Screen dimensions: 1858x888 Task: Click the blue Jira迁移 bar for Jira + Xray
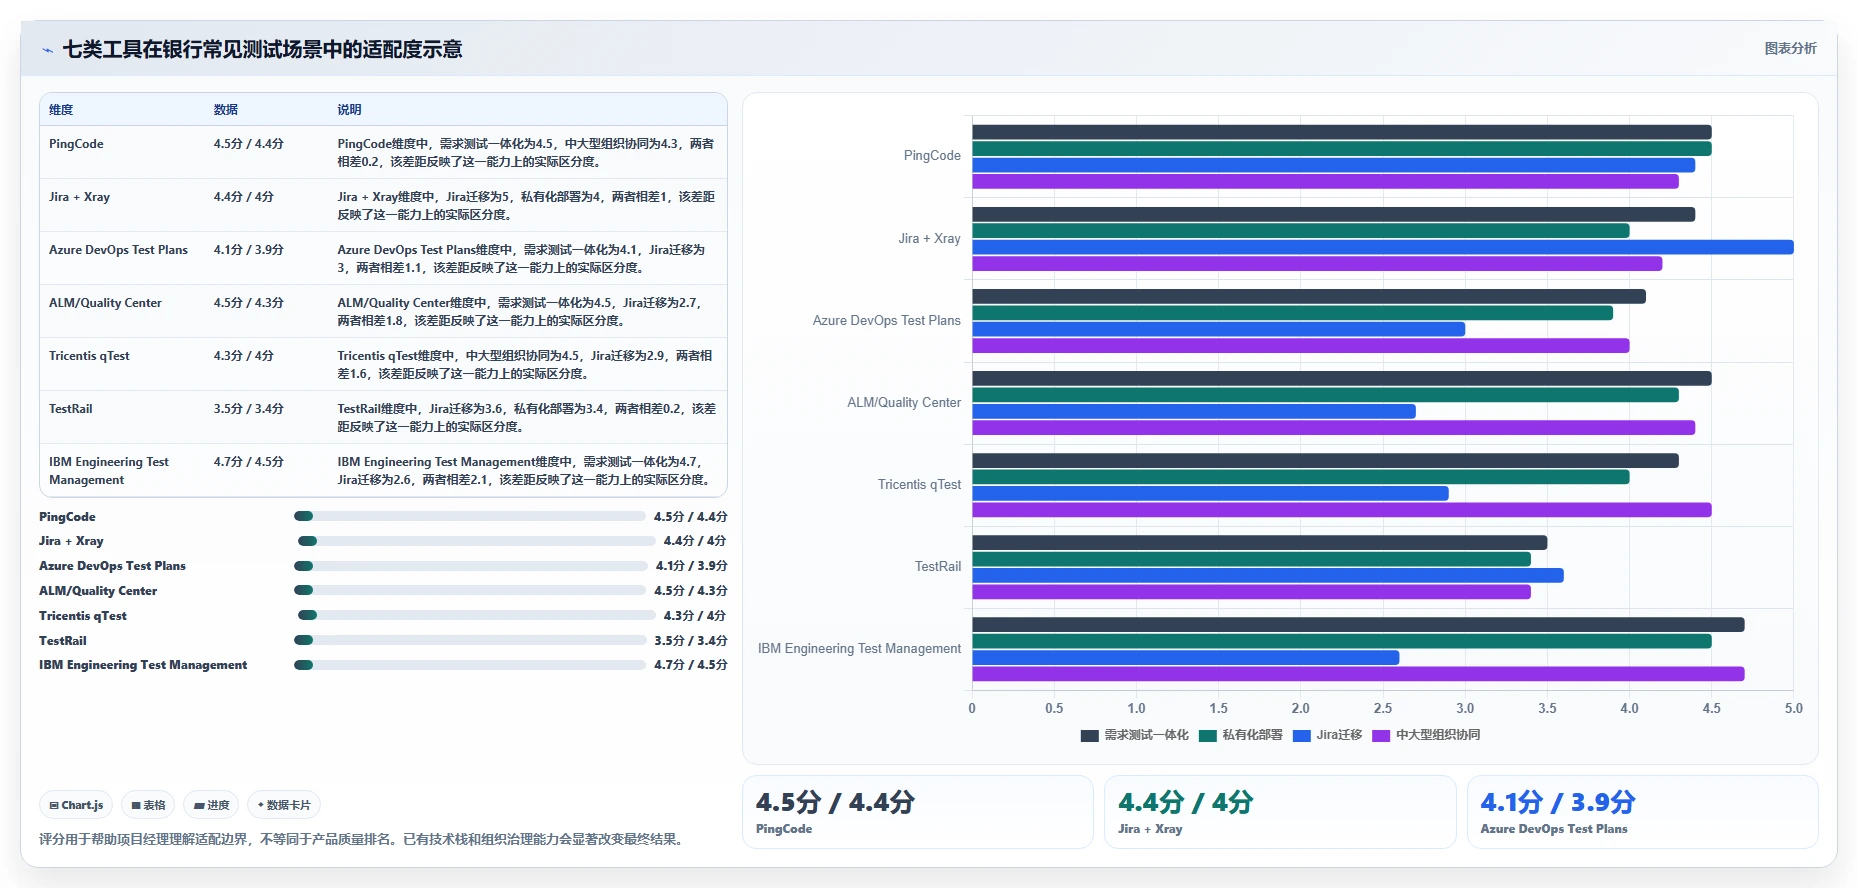pyautogui.click(x=1383, y=247)
